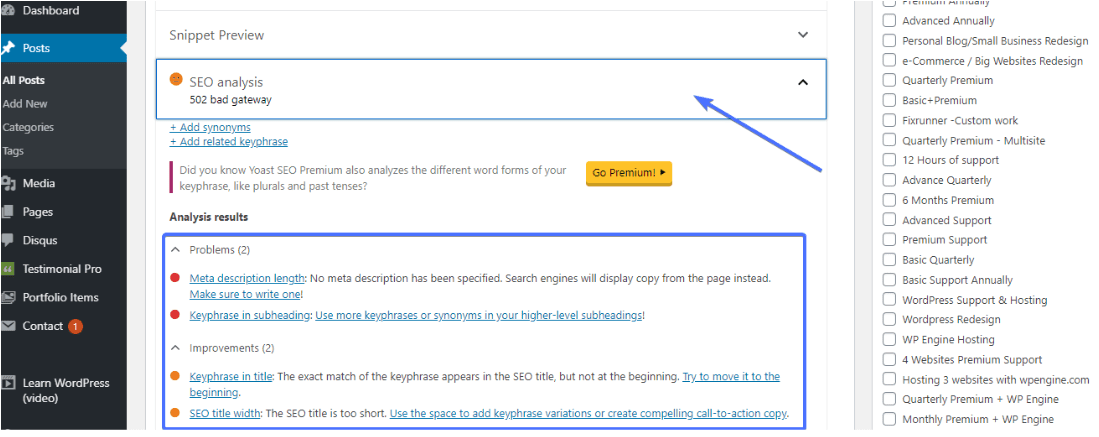Viewport: 1099px width, 437px height.
Task: Tick the Premium Support checkbox
Action: point(889,240)
